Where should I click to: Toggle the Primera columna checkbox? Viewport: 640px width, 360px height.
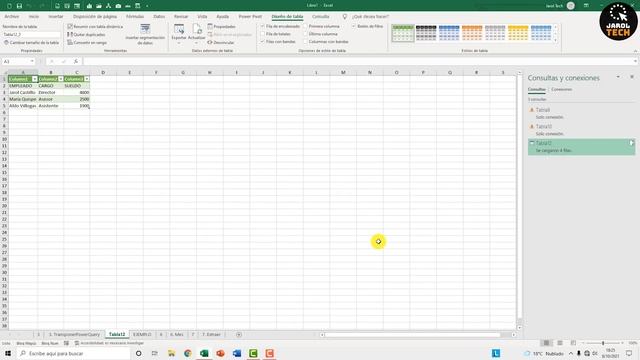[305, 26]
